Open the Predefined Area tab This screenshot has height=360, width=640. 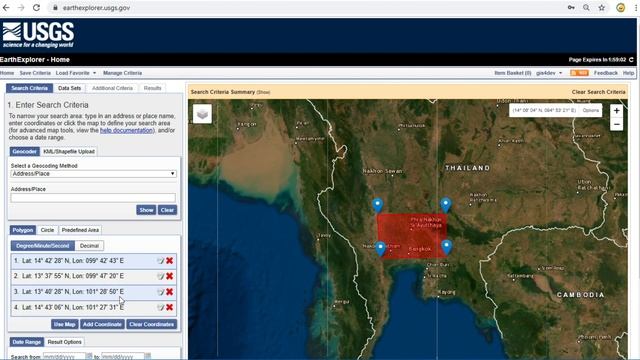click(x=80, y=230)
